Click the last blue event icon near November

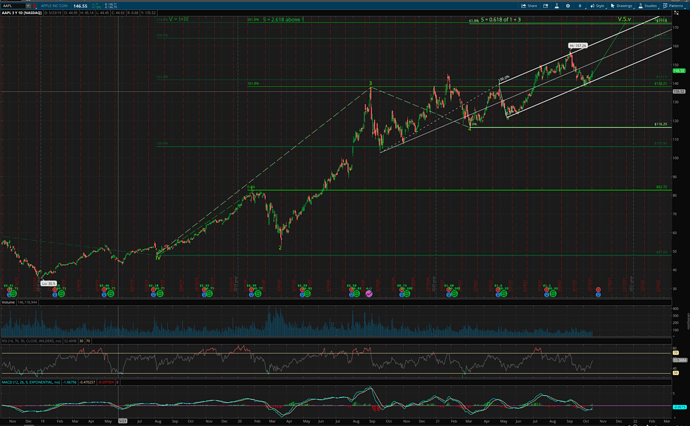click(x=598, y=294)
